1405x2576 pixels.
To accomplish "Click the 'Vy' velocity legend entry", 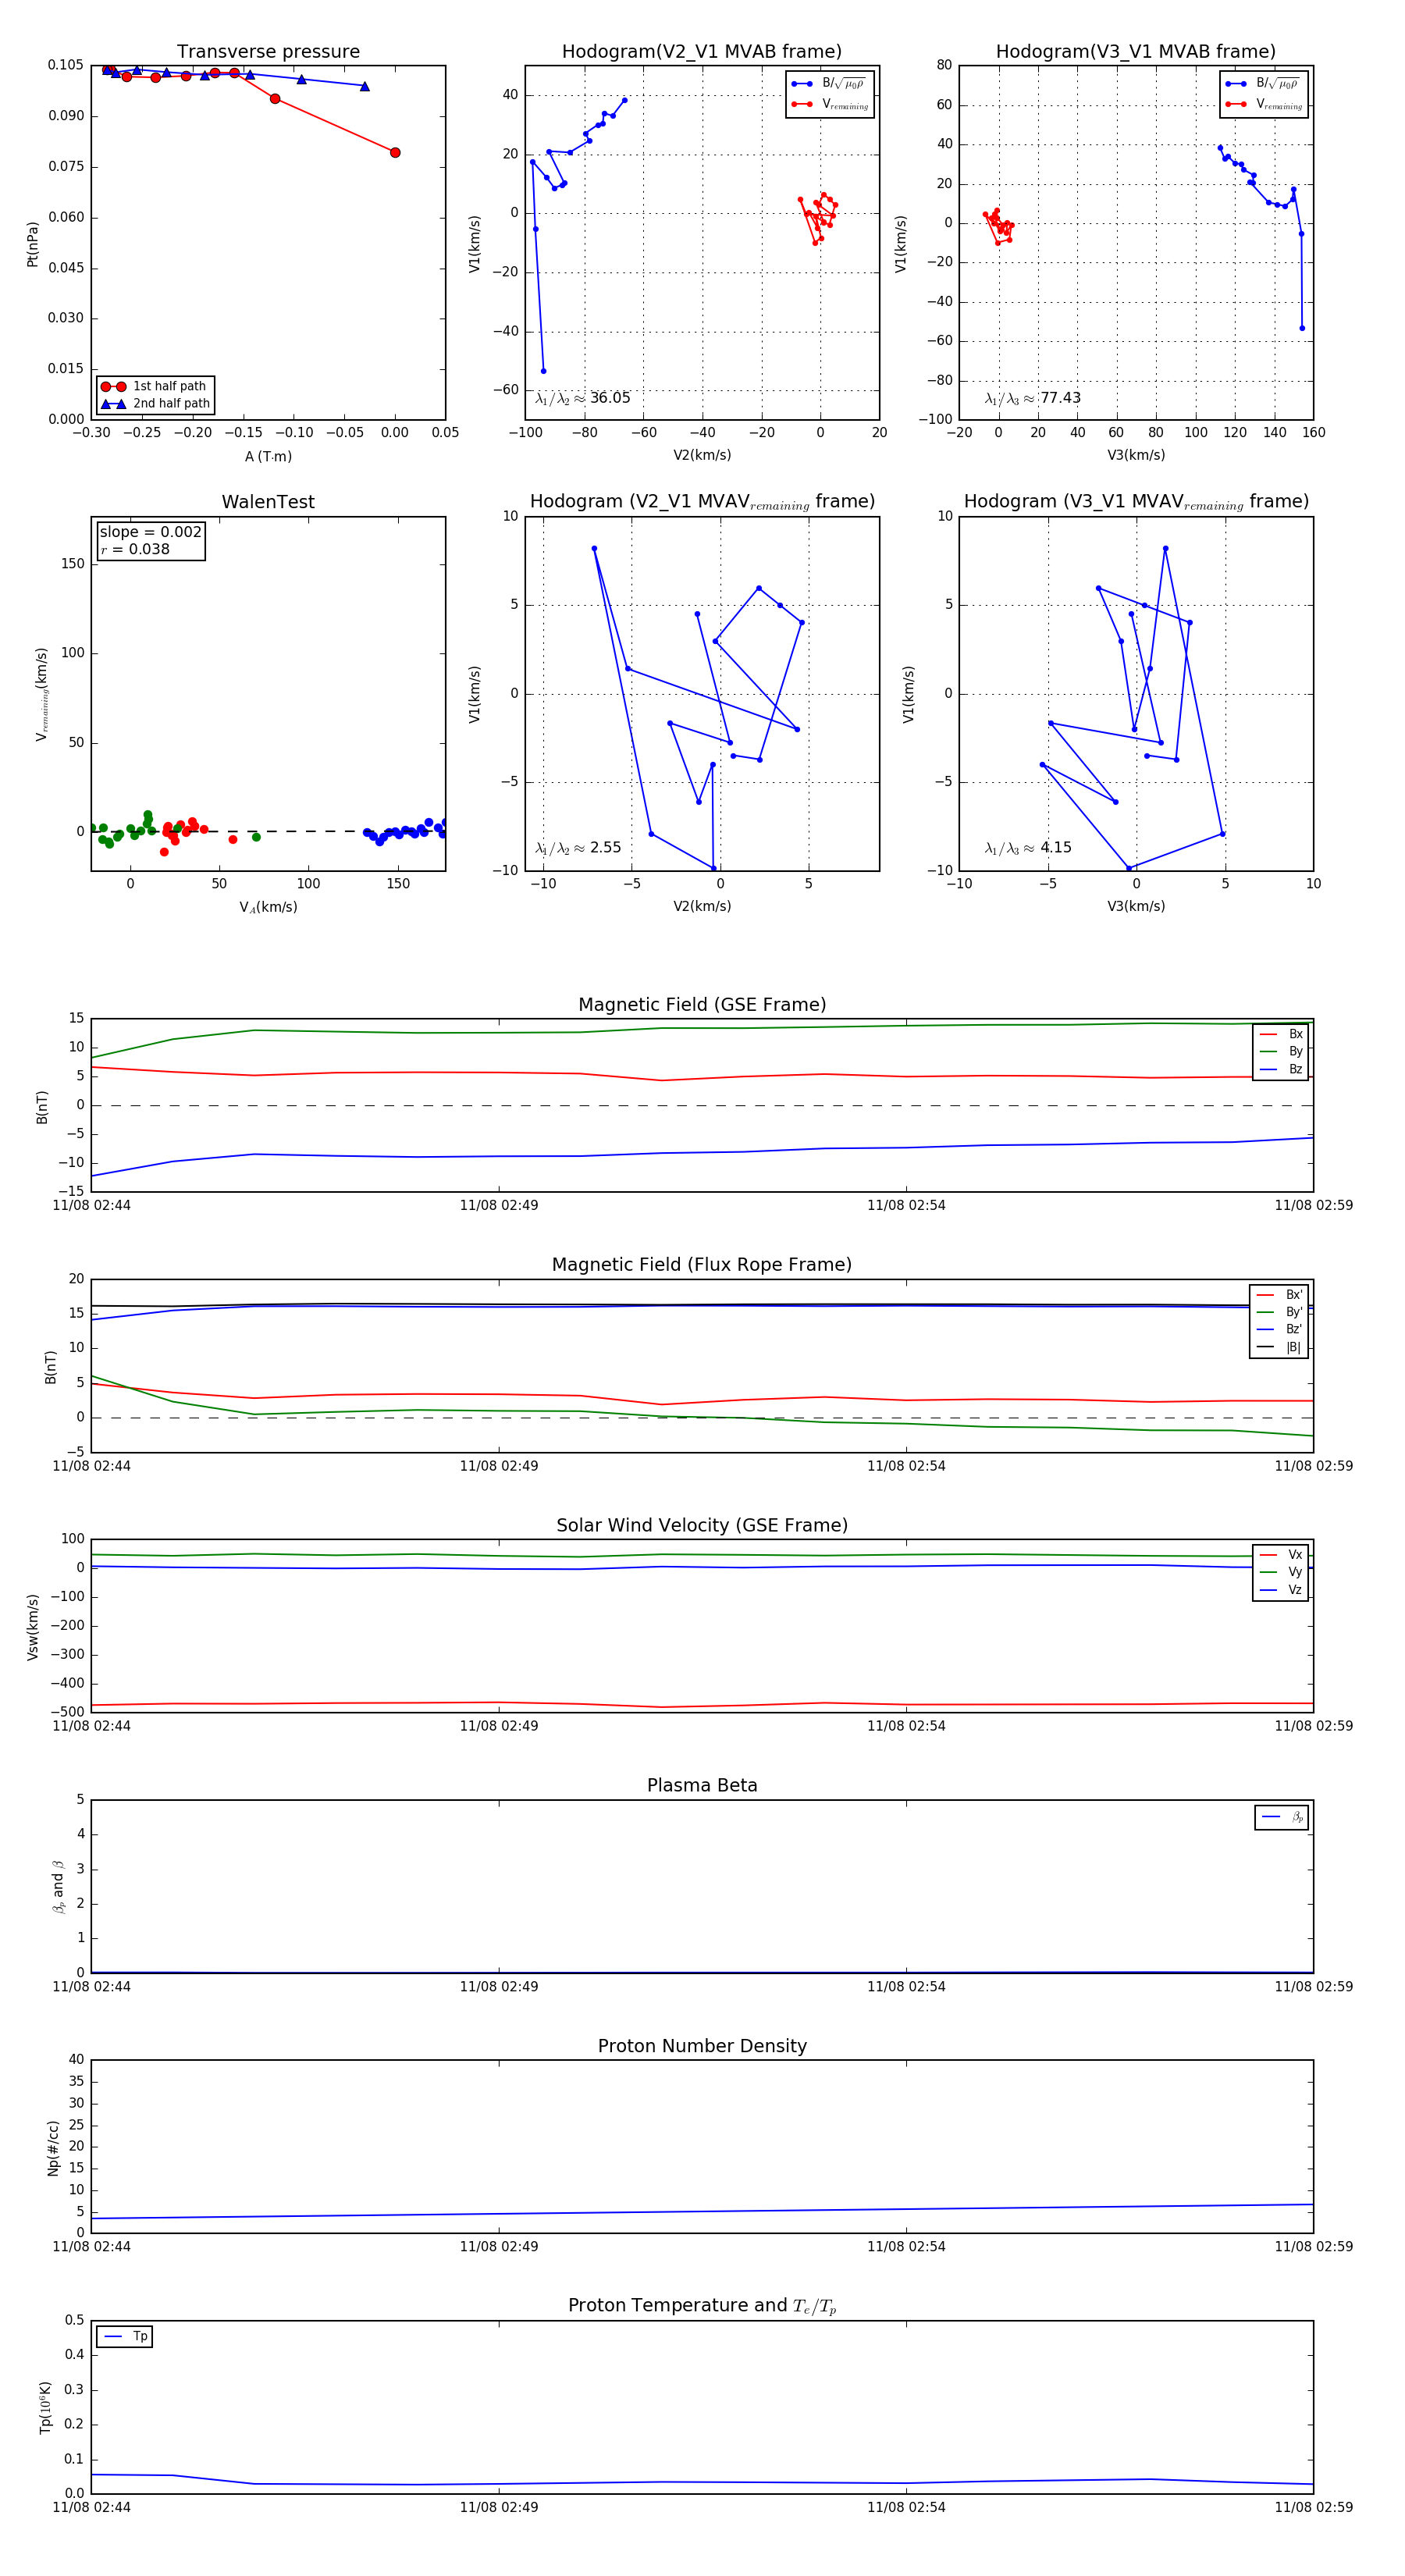I will [x=1282, y=1572].
